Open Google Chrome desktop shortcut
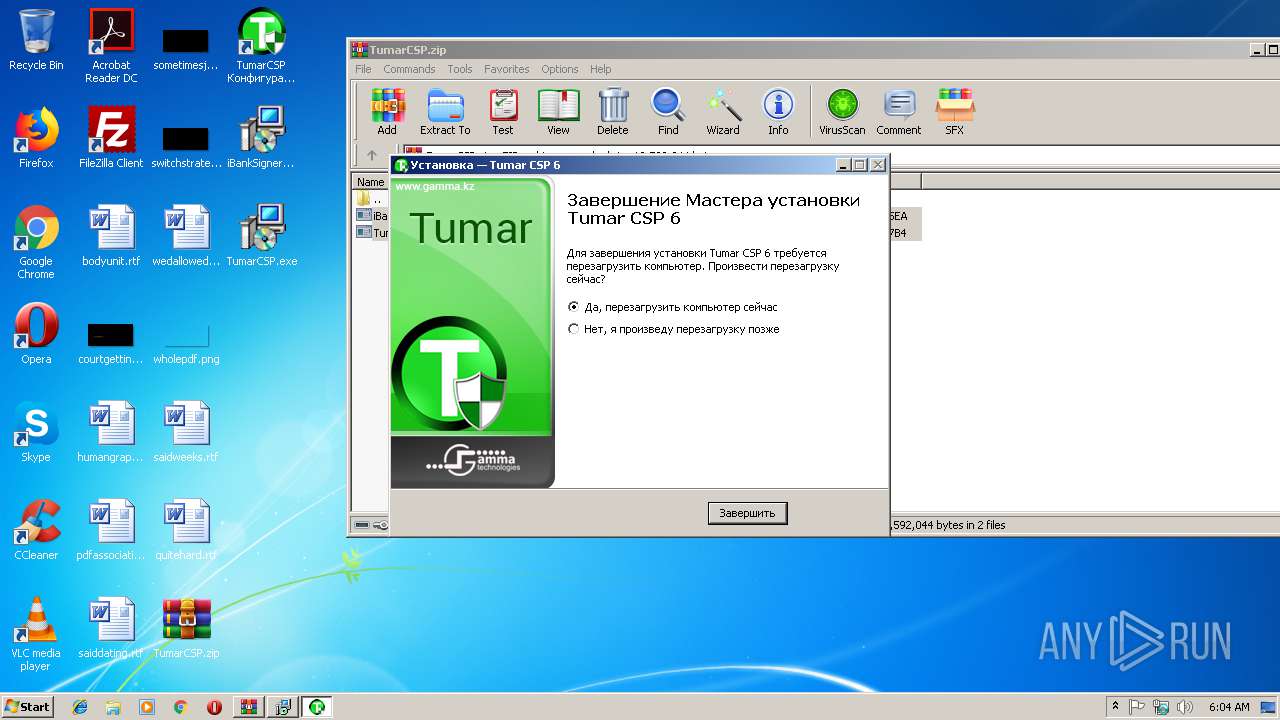The height and width of the screenshot is (720, 1280). 36,242
